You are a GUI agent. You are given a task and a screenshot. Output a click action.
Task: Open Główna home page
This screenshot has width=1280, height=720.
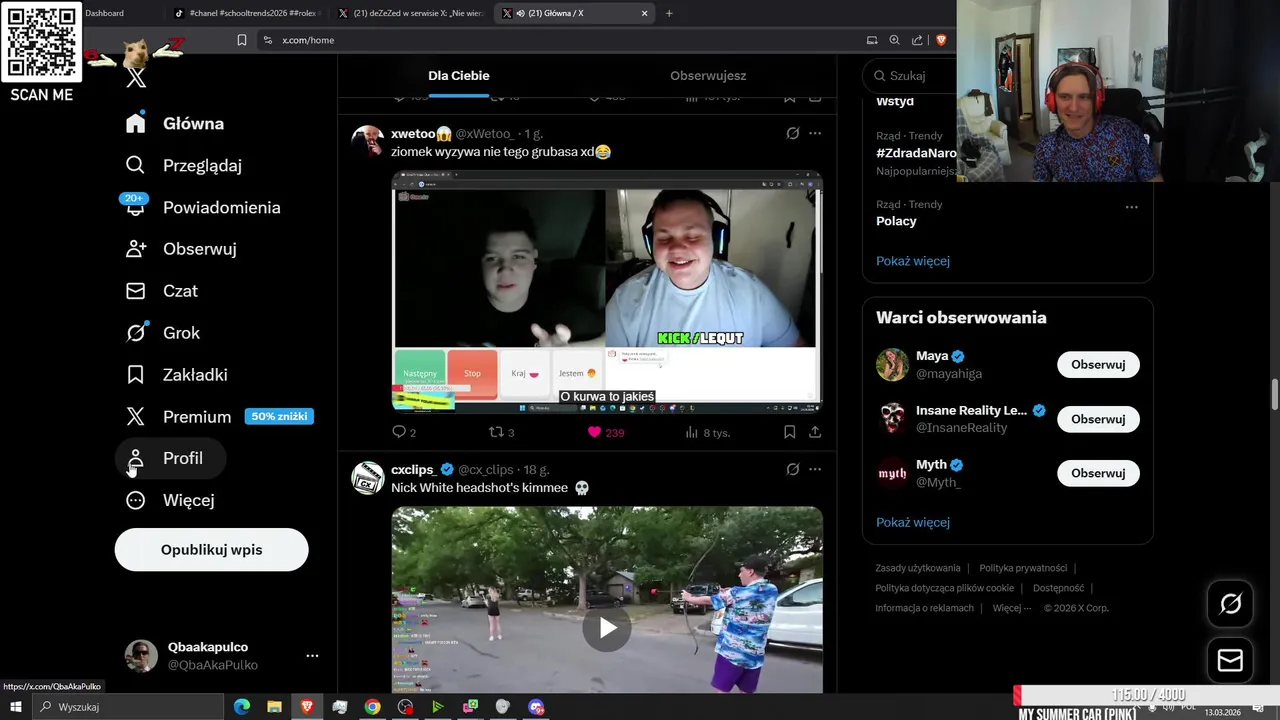click(175, 124)
